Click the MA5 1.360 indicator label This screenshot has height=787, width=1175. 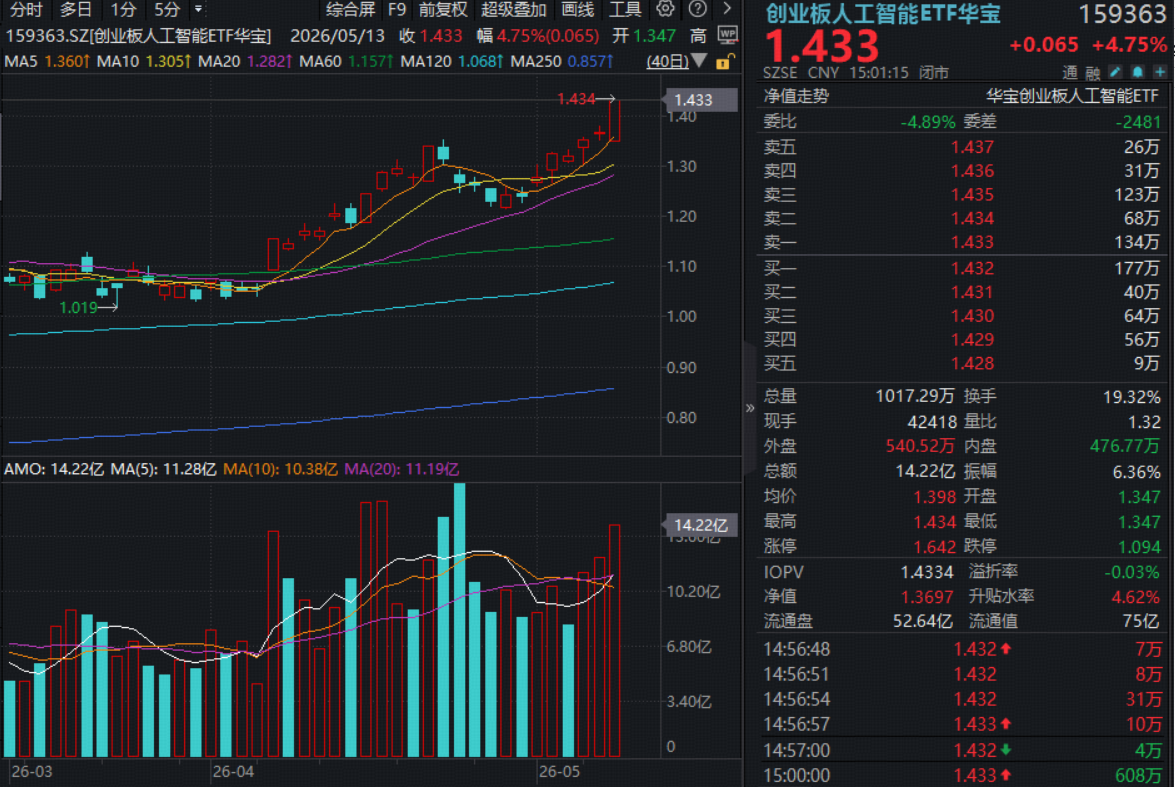pos(48,61)
